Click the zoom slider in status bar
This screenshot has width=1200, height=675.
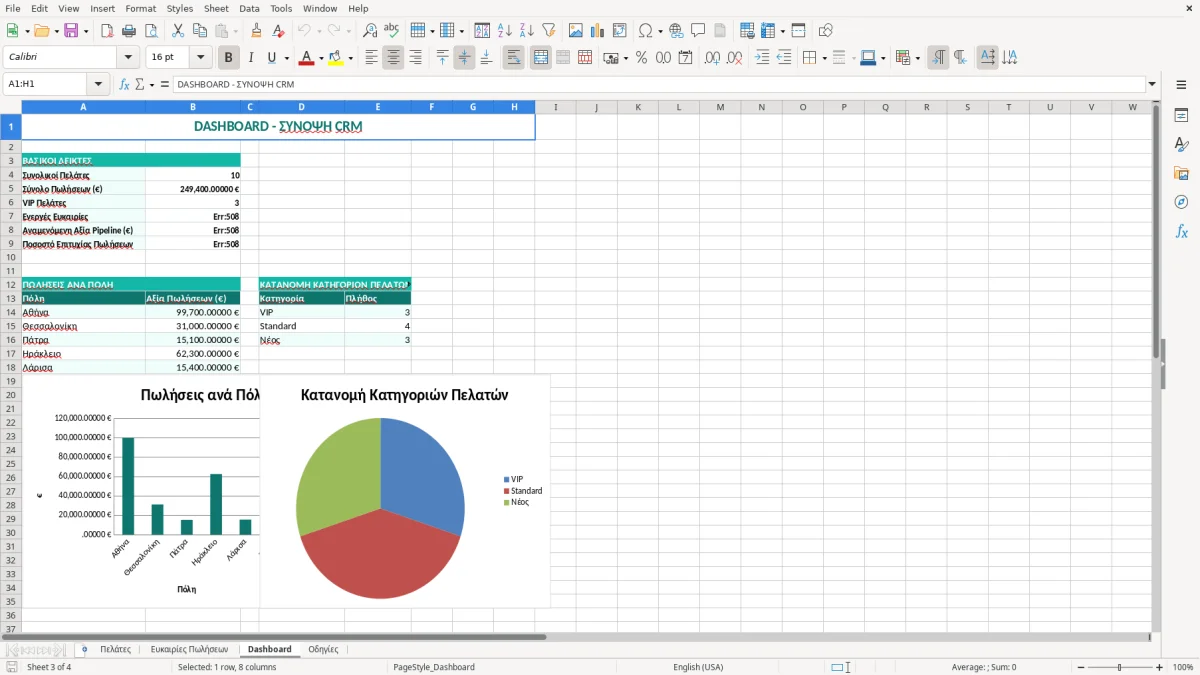pyautogui.click(x=1119, y=667)
